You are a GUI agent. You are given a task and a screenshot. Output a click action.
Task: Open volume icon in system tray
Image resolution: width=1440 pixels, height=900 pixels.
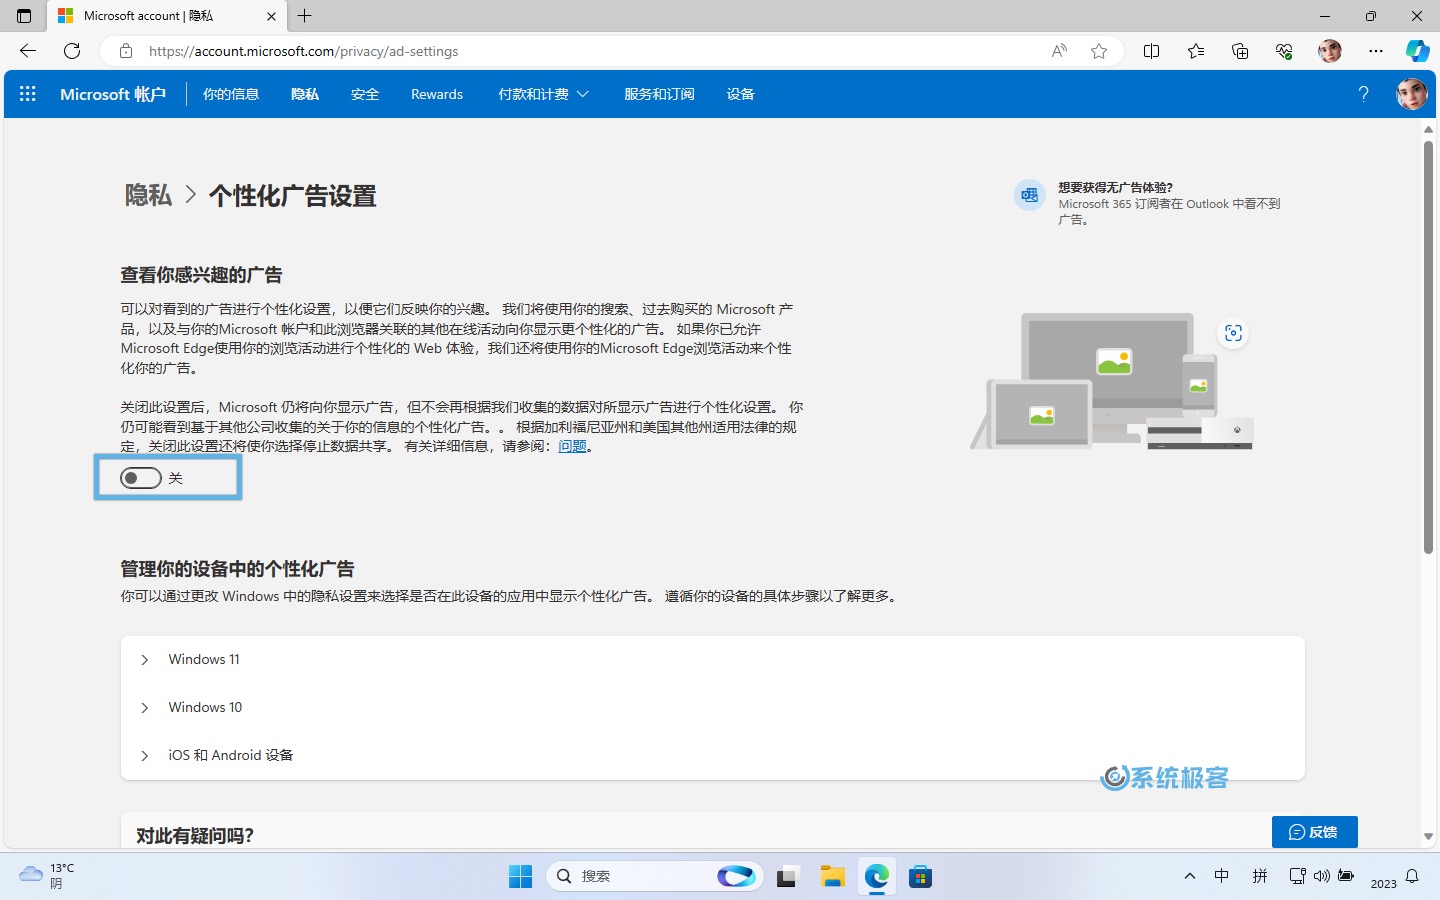pos(1322,876)
